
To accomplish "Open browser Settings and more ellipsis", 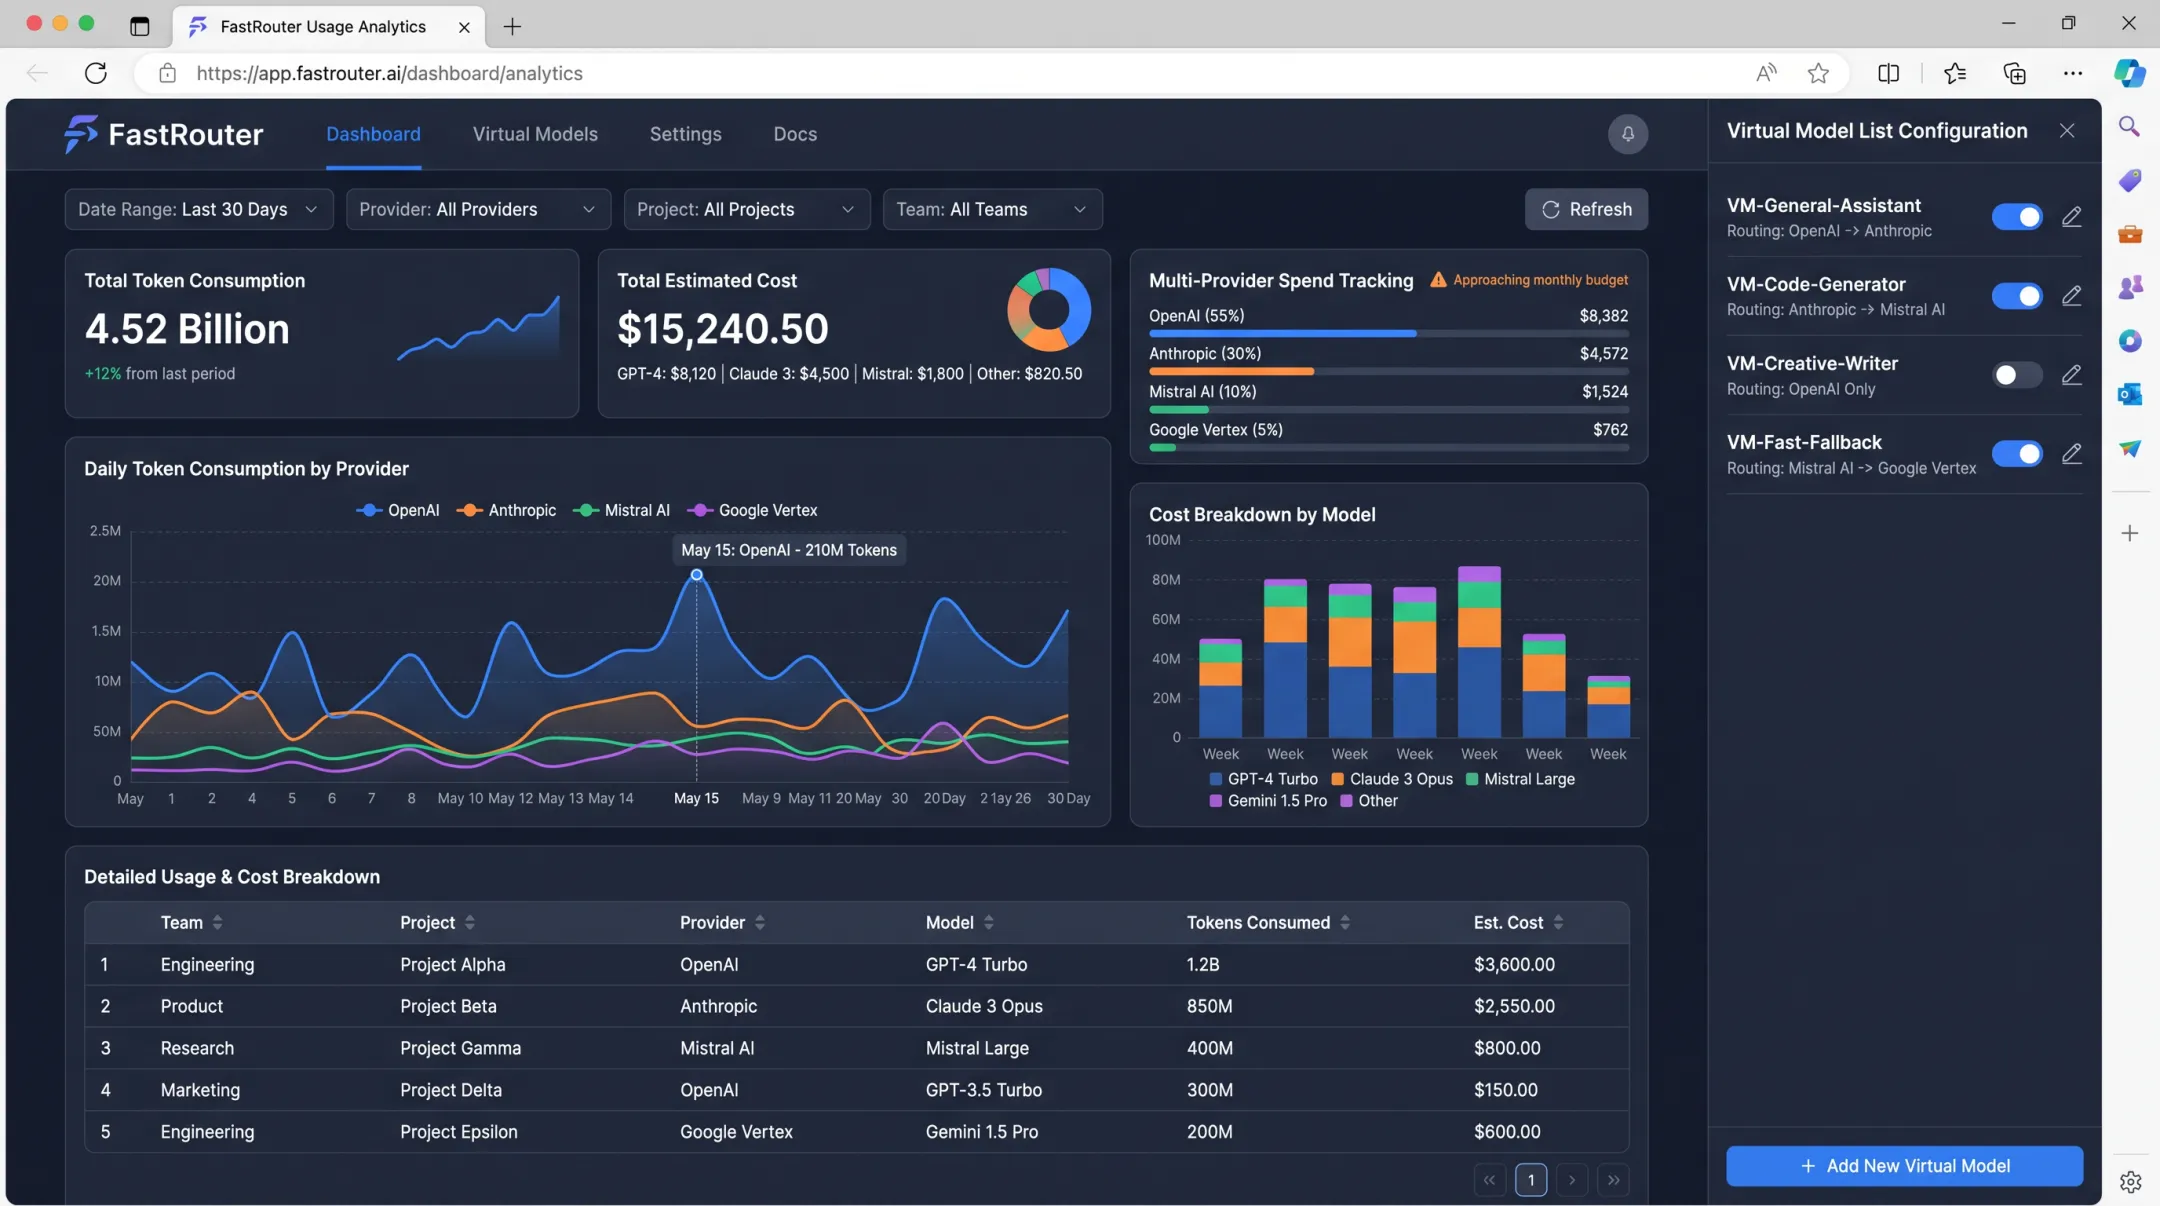I will (2072, 73).
